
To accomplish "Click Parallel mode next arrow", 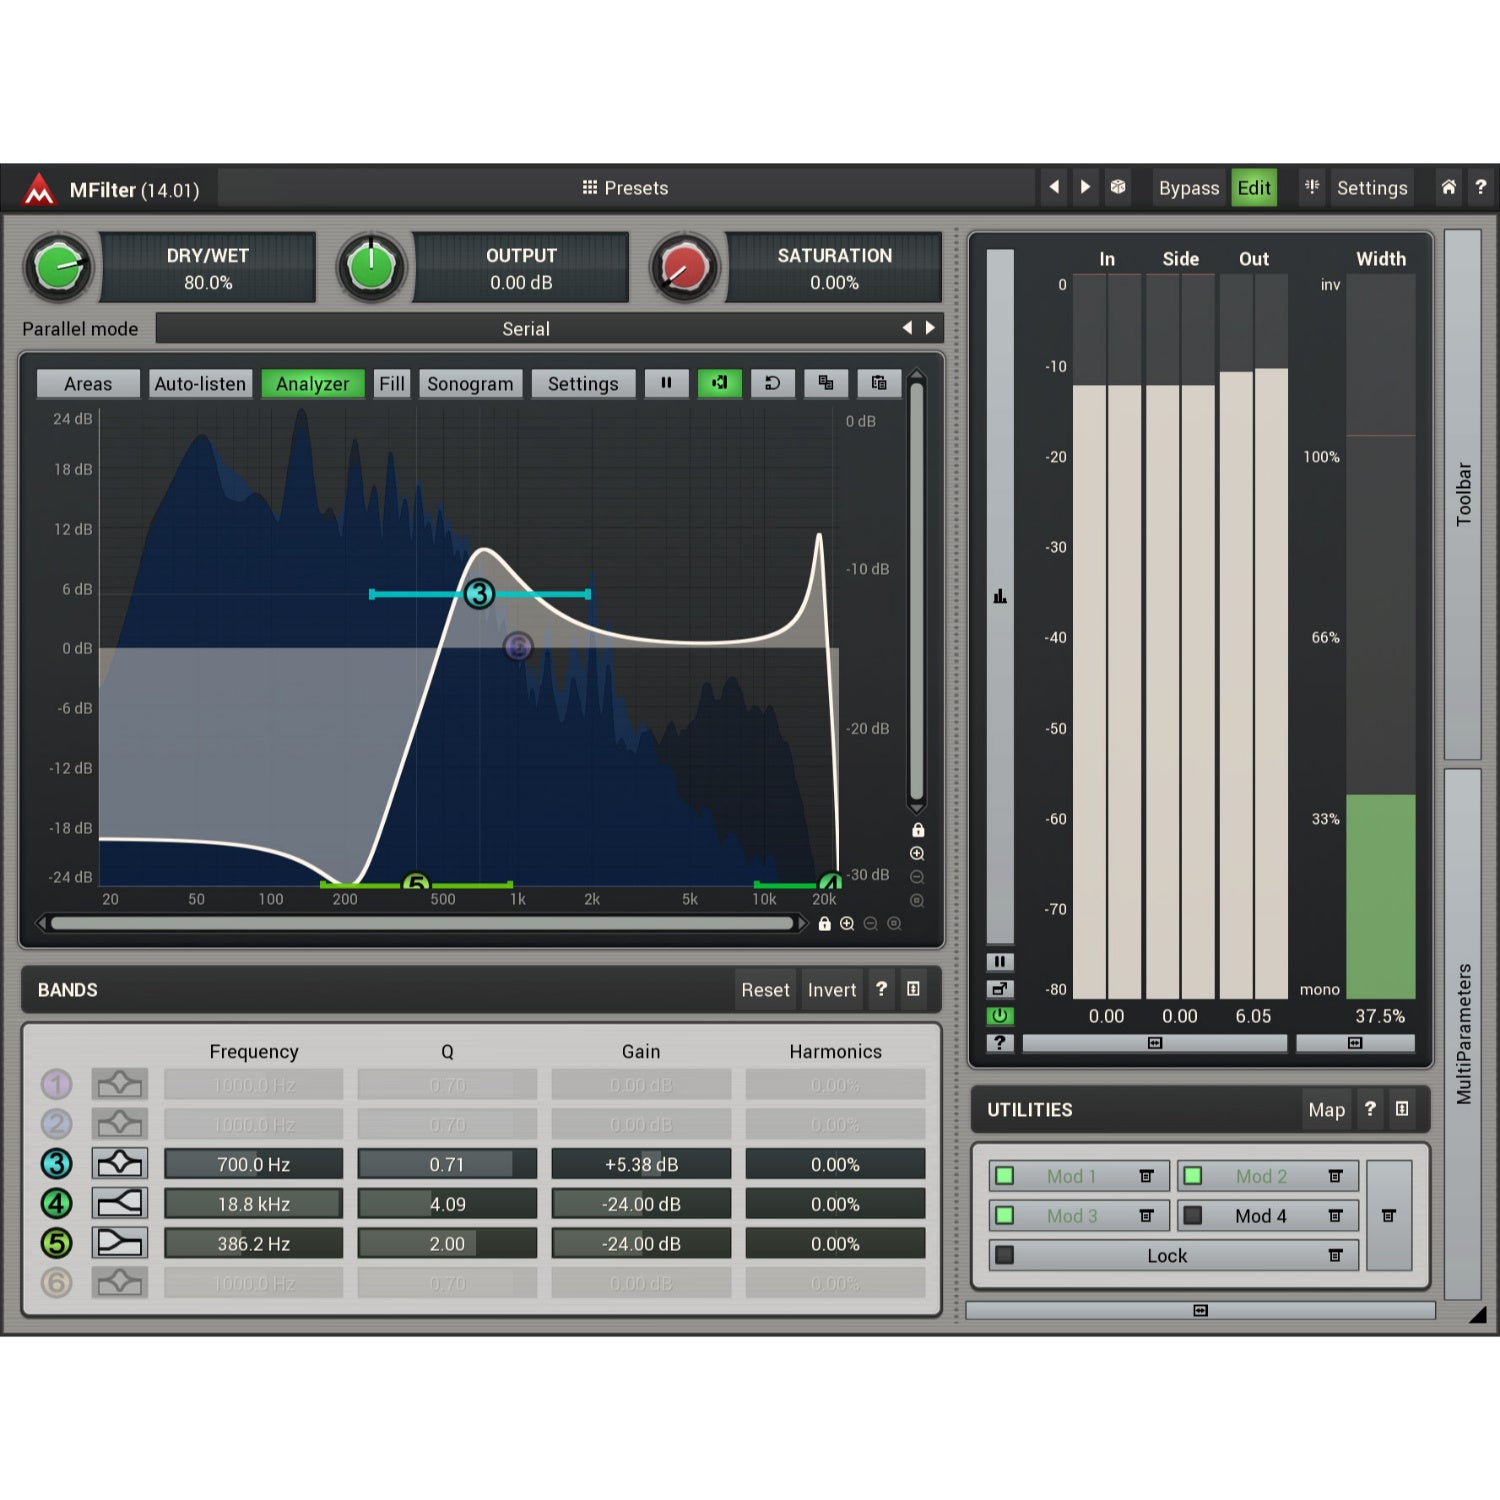I will click(931, 328).
